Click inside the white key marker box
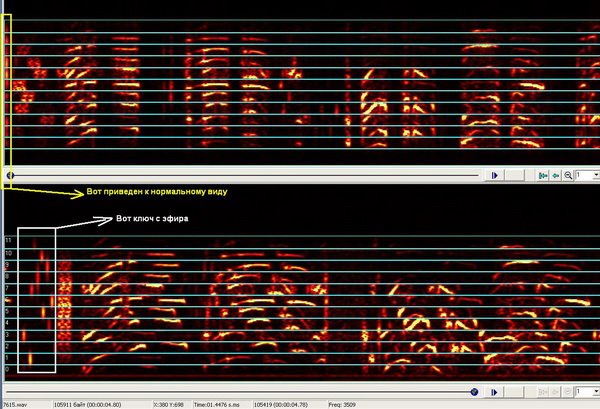 point(37,300)
